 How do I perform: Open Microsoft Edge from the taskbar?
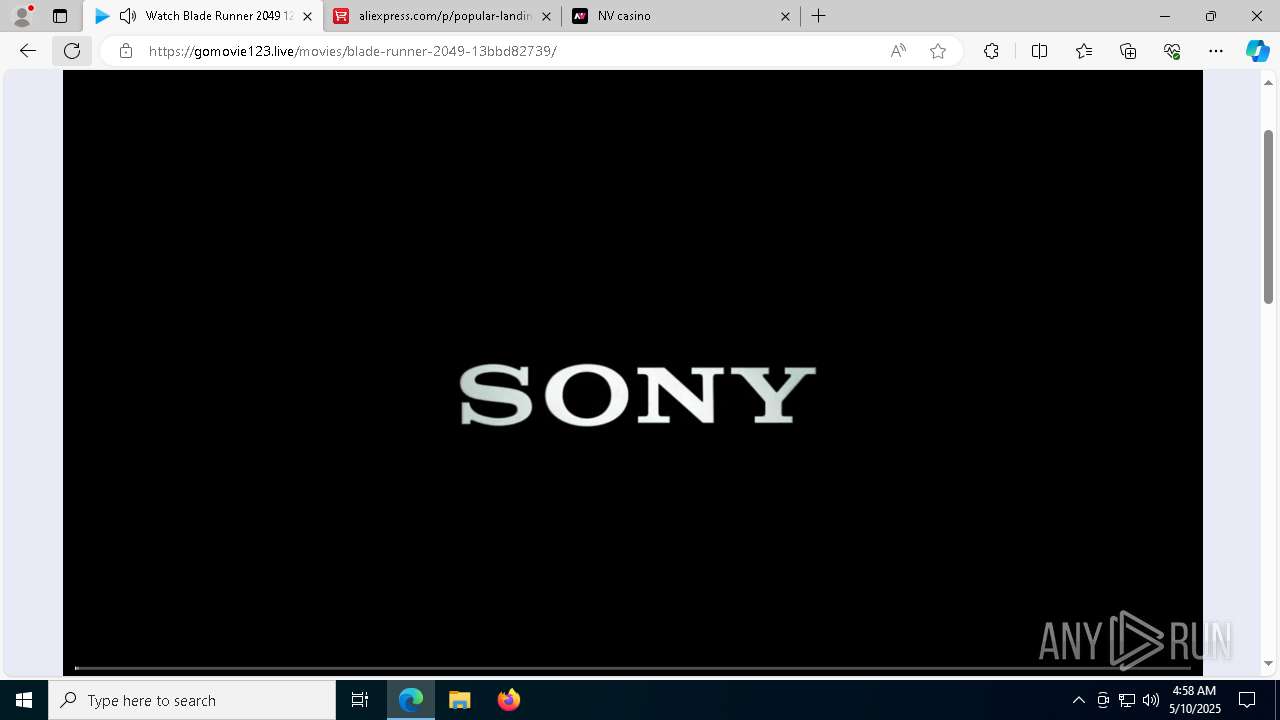(411, 700)
